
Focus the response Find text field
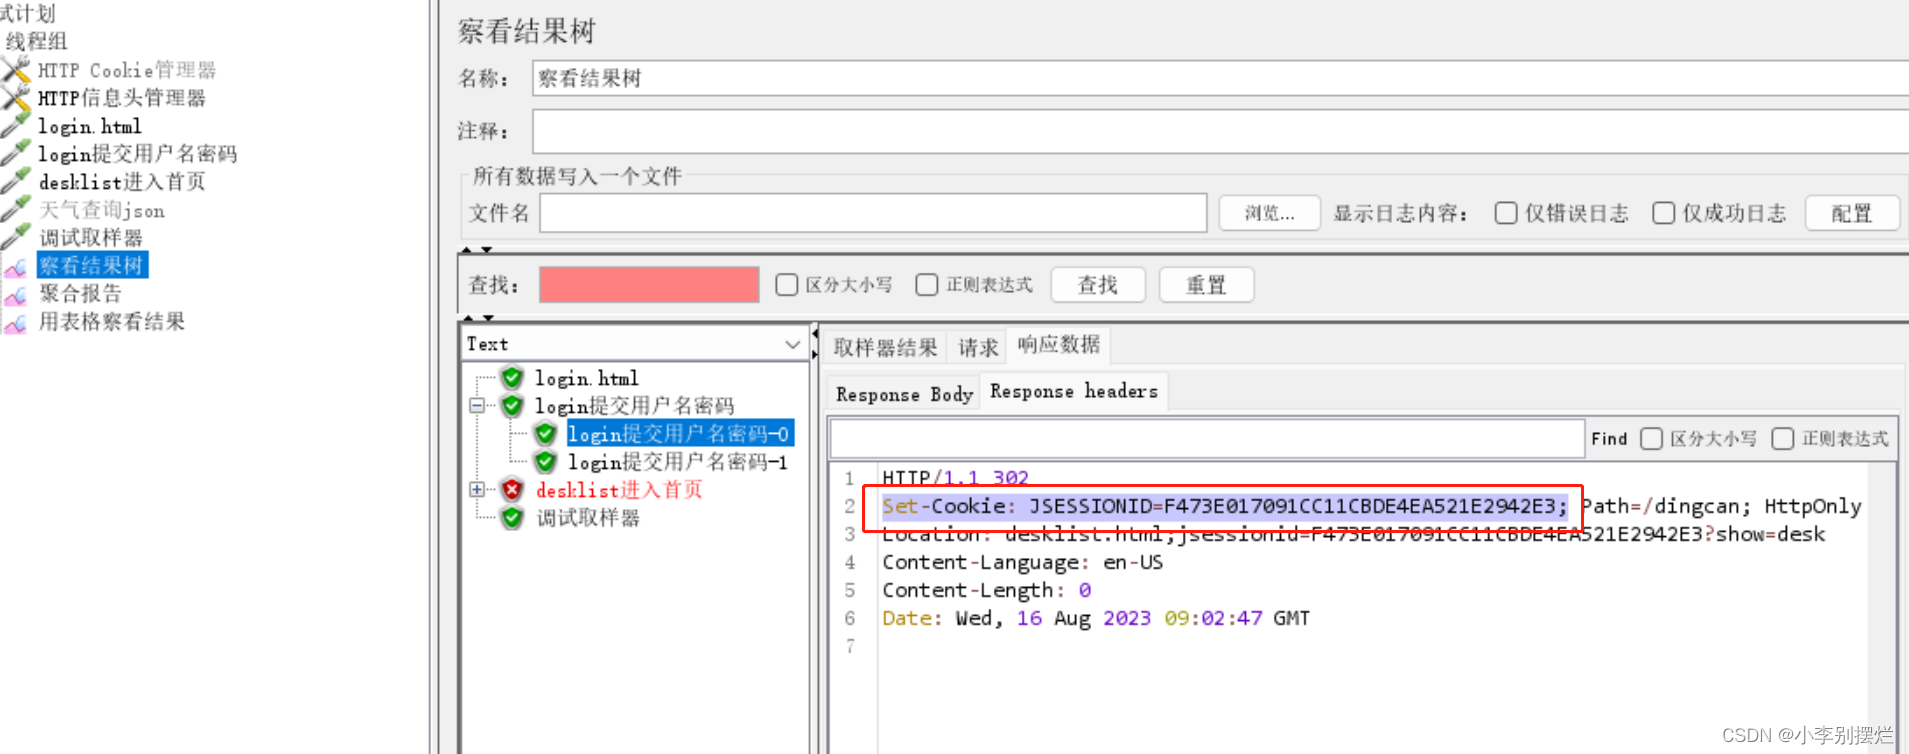coord(1207,439)
